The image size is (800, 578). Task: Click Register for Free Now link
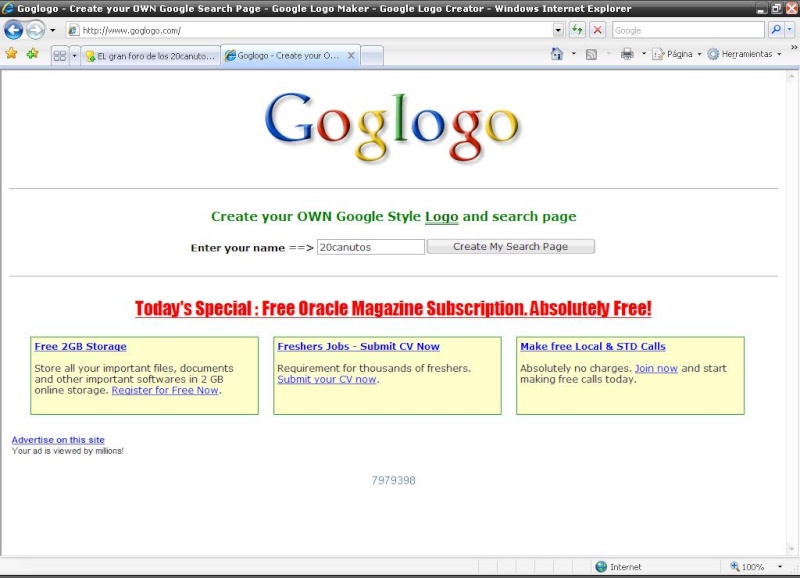pos(165,390)
